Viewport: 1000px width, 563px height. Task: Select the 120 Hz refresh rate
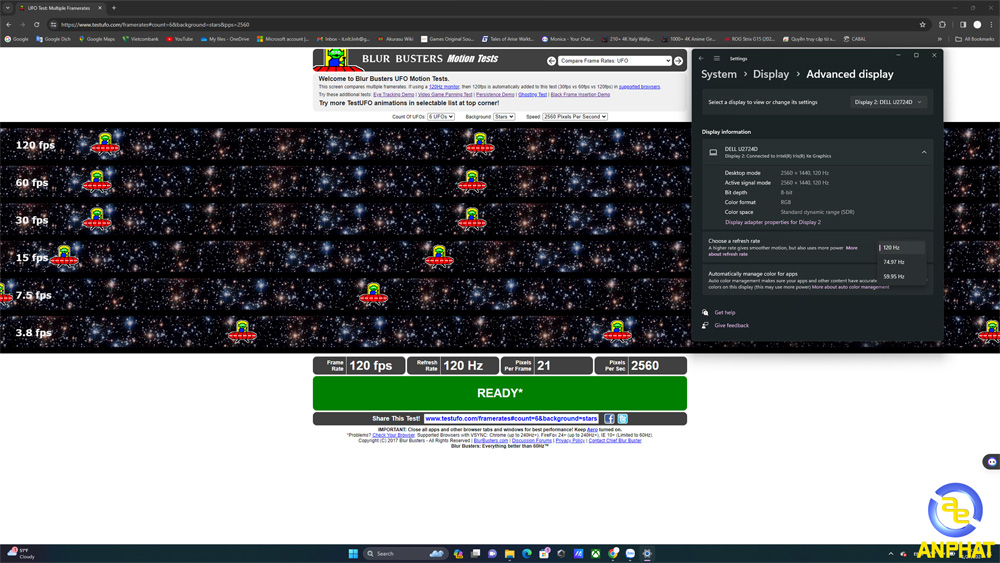tap(902, 247)
